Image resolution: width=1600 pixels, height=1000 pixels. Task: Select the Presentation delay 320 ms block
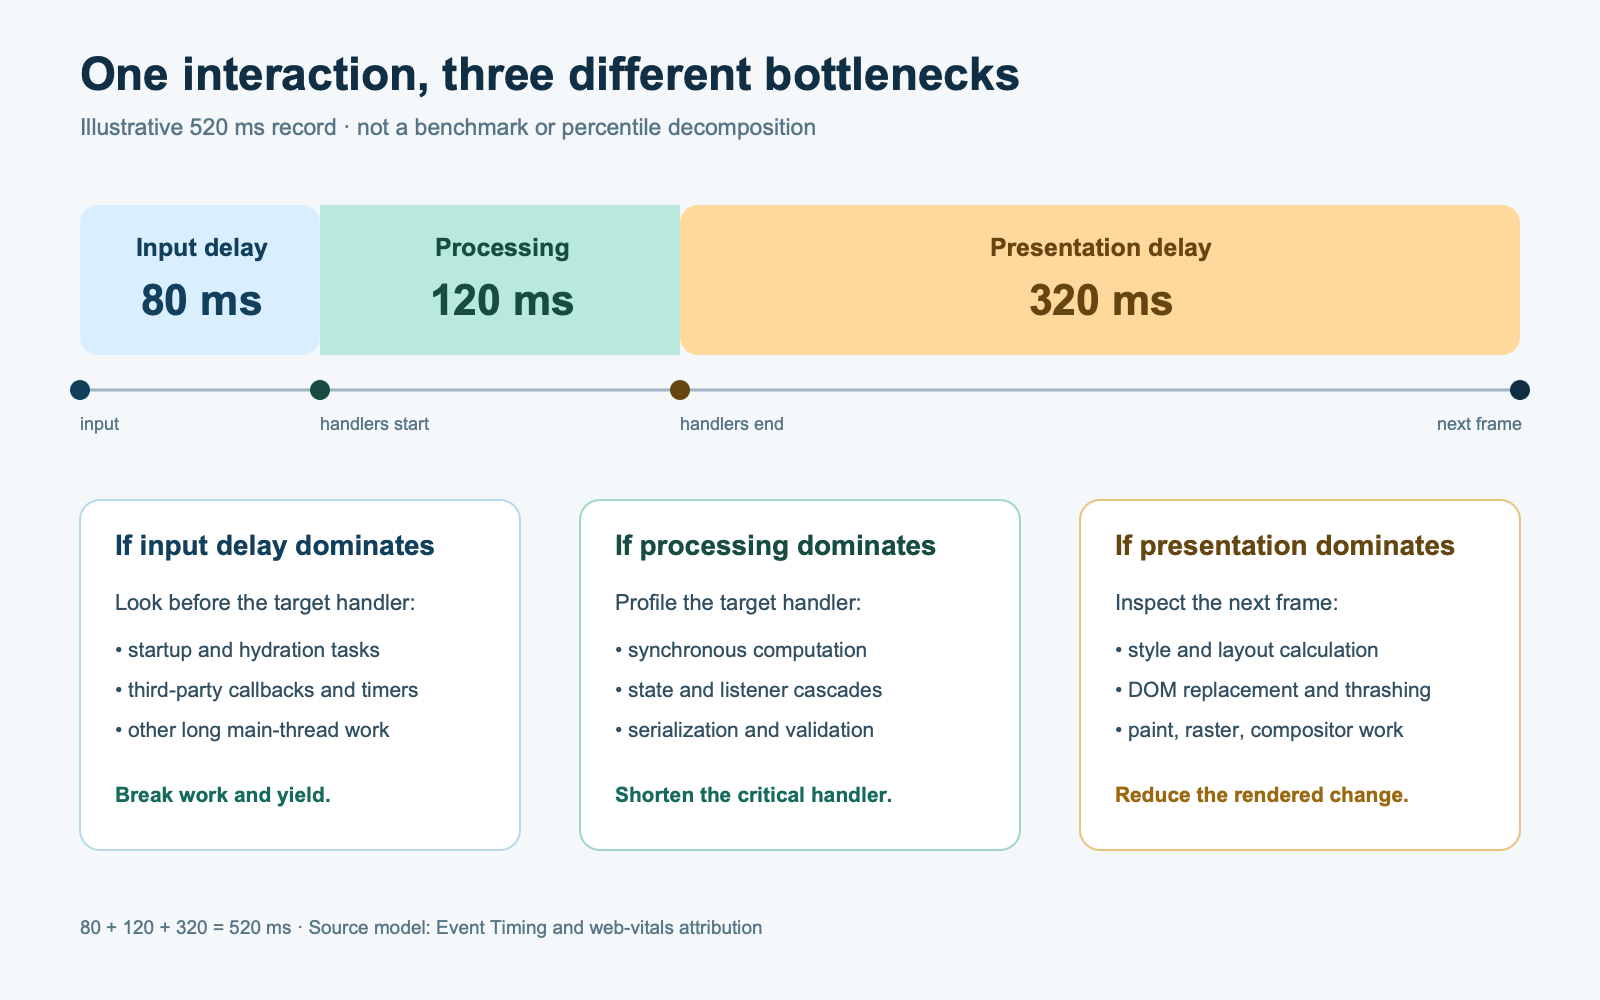point(1100,280)
